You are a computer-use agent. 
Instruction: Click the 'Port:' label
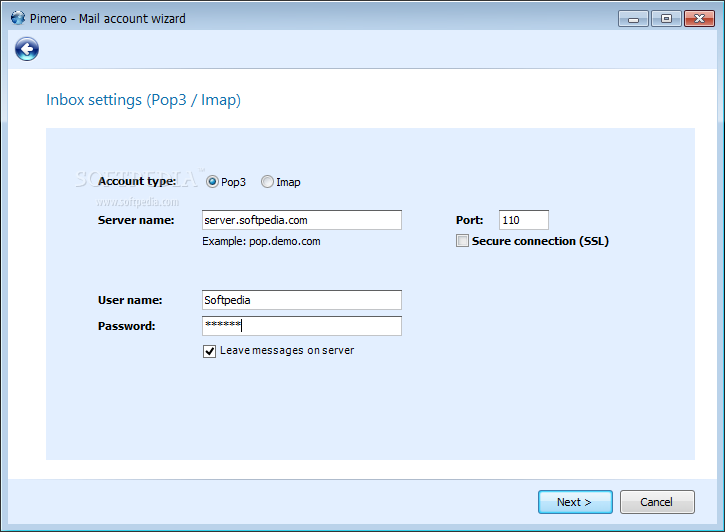click(x=469, y=220)
